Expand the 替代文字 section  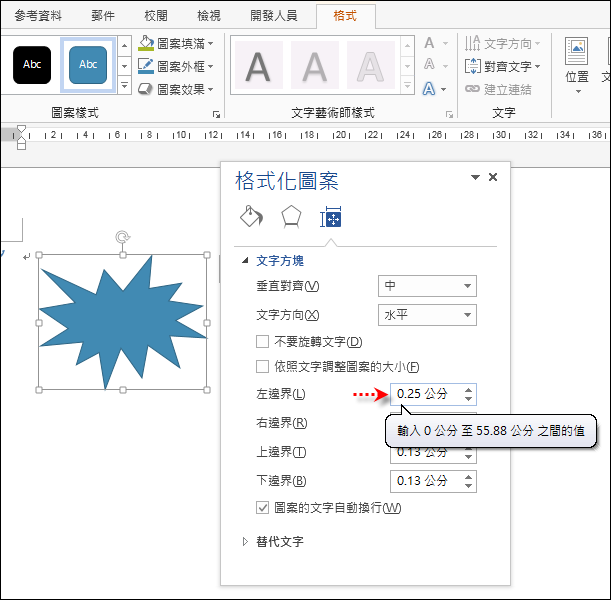pos(245,542)
